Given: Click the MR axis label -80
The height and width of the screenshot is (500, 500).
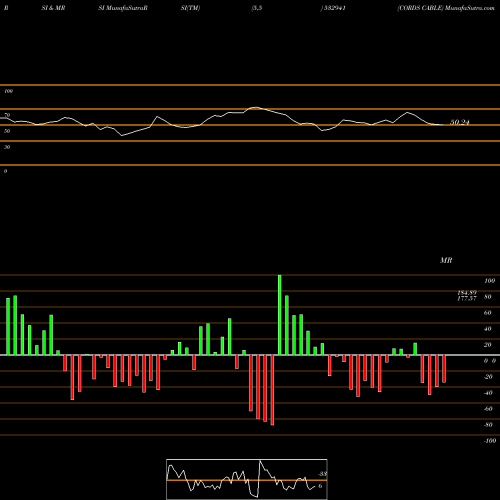Looking at the screenshot, I should pyautogui.click(x=488, y=425).
